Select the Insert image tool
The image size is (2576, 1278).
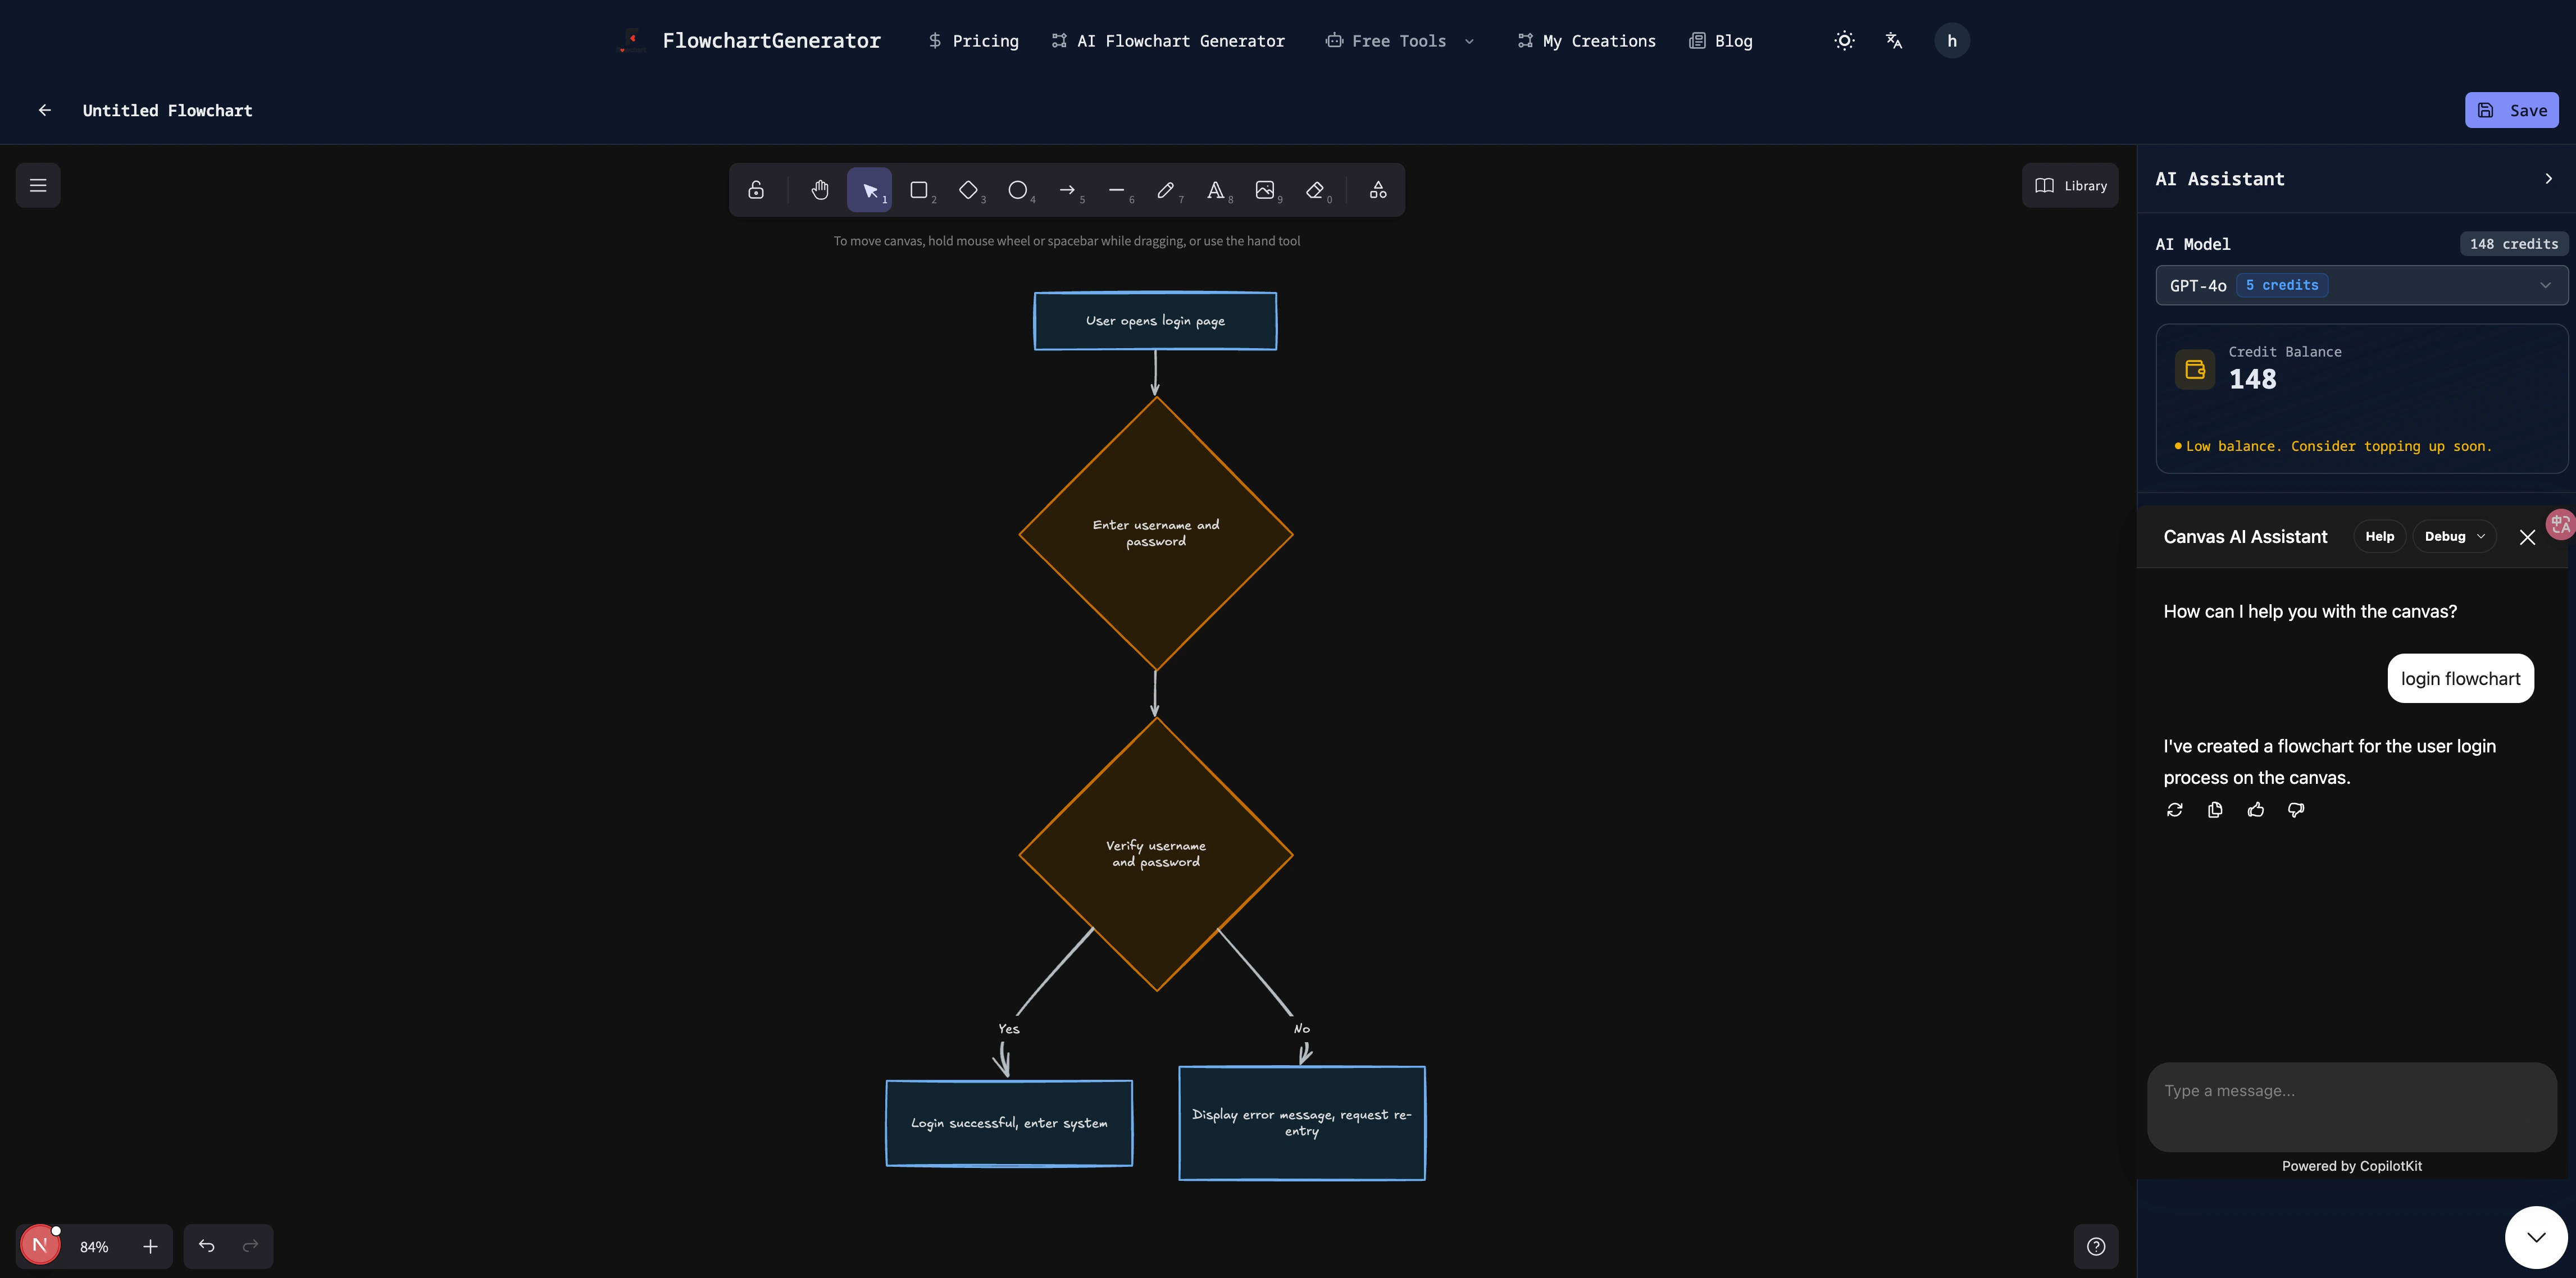click(x=1264, y=189)
